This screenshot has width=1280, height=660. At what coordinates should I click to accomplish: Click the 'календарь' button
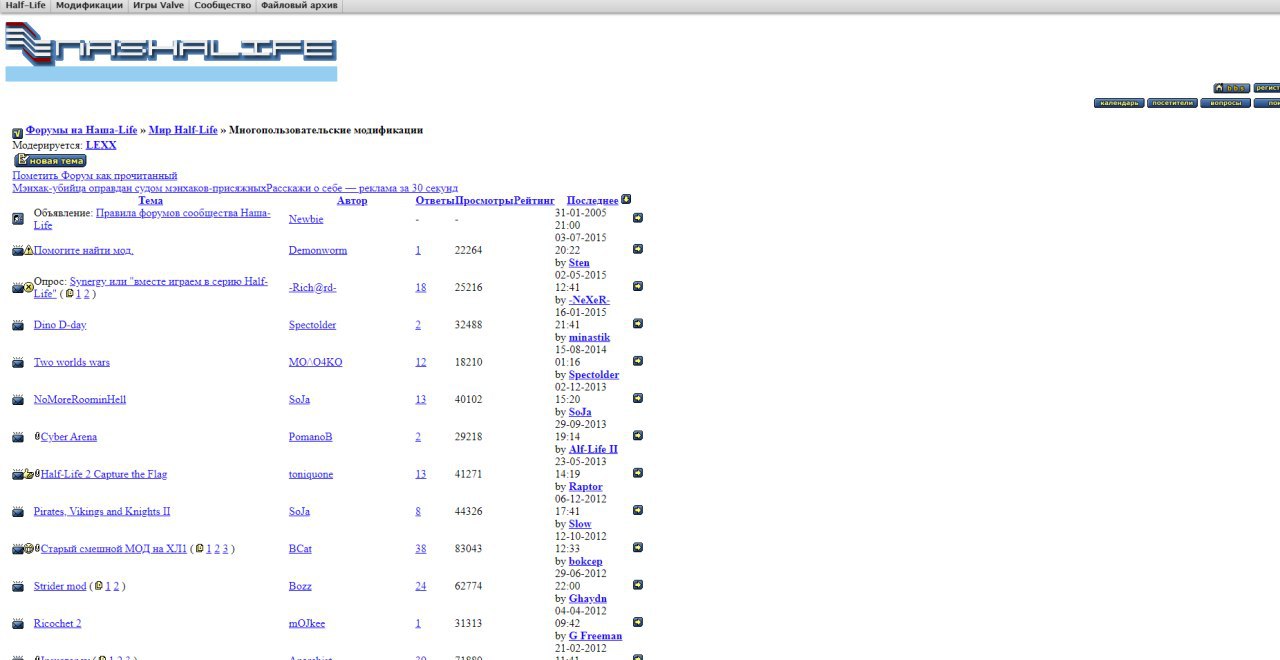coord(1119,103)
